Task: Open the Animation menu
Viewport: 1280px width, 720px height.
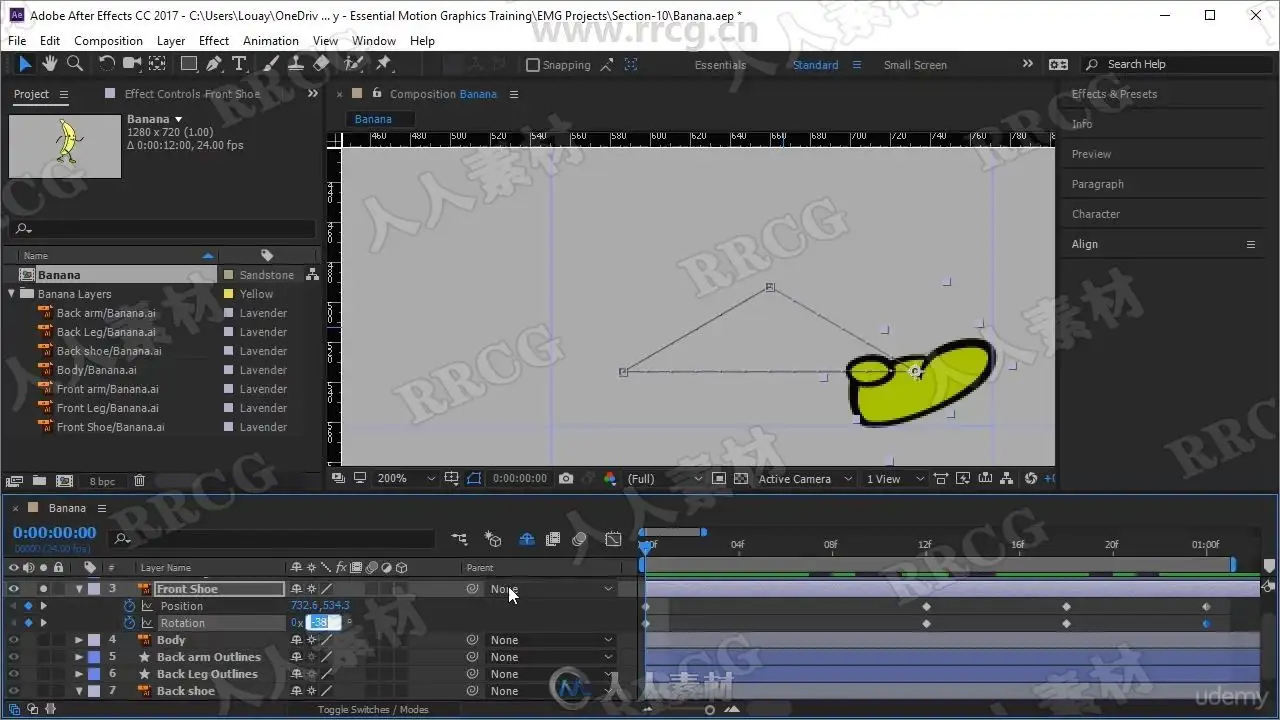Action: (x=271, y=41)
